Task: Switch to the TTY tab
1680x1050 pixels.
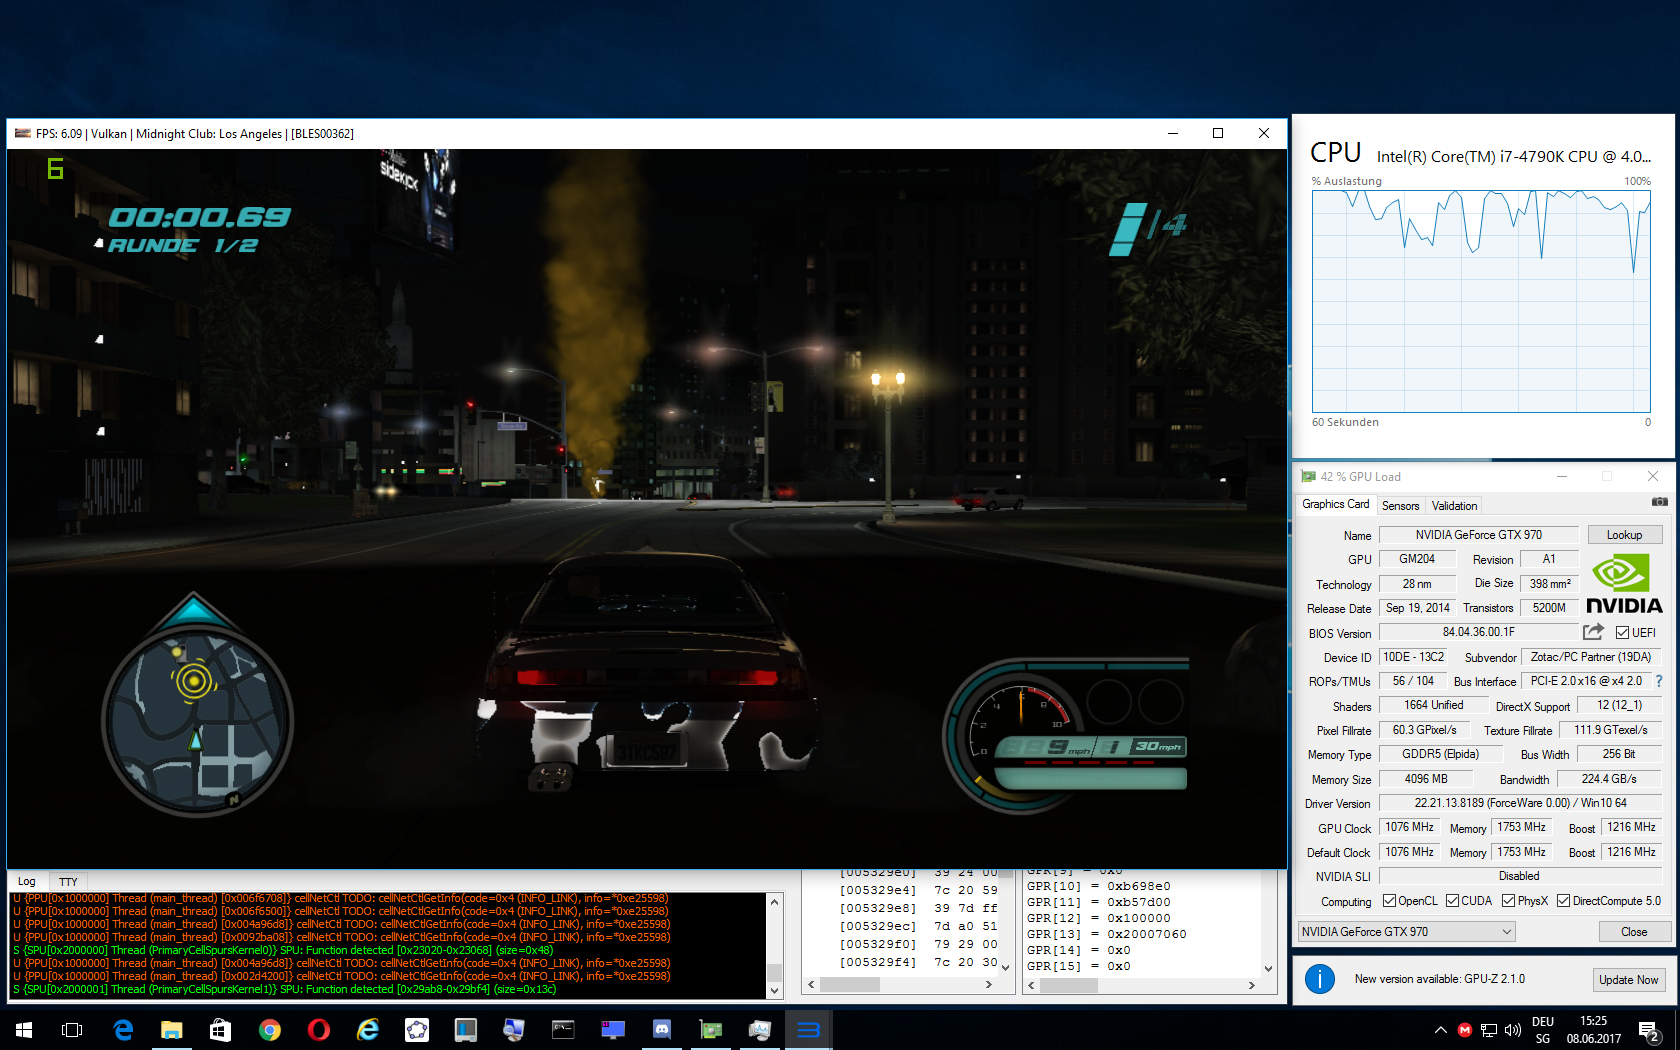Action: [68, 882]
